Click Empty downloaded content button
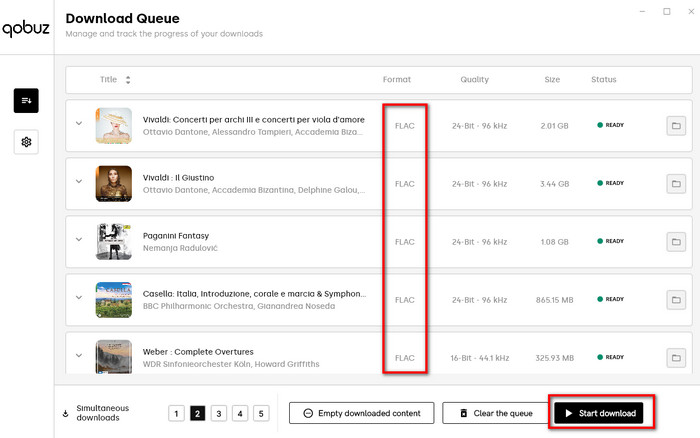Viewport: 700px width, 438px height. click(x=362, y=413)
